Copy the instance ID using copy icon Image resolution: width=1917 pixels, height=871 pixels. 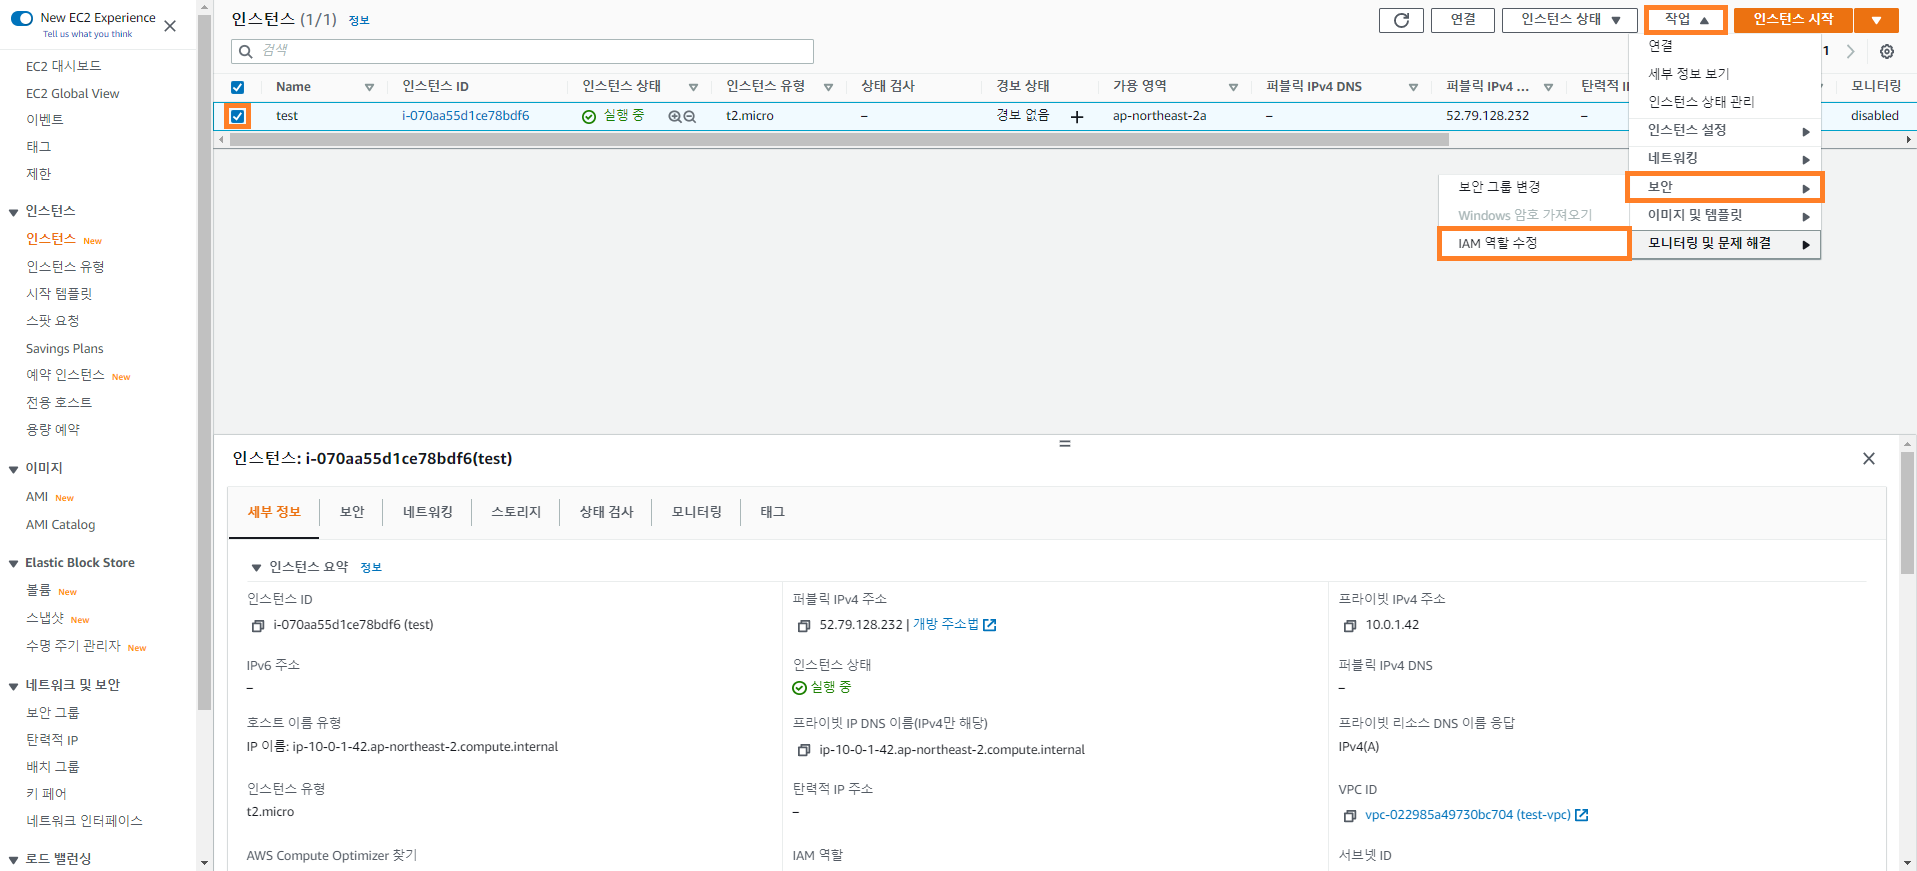(x=258, y=626)
